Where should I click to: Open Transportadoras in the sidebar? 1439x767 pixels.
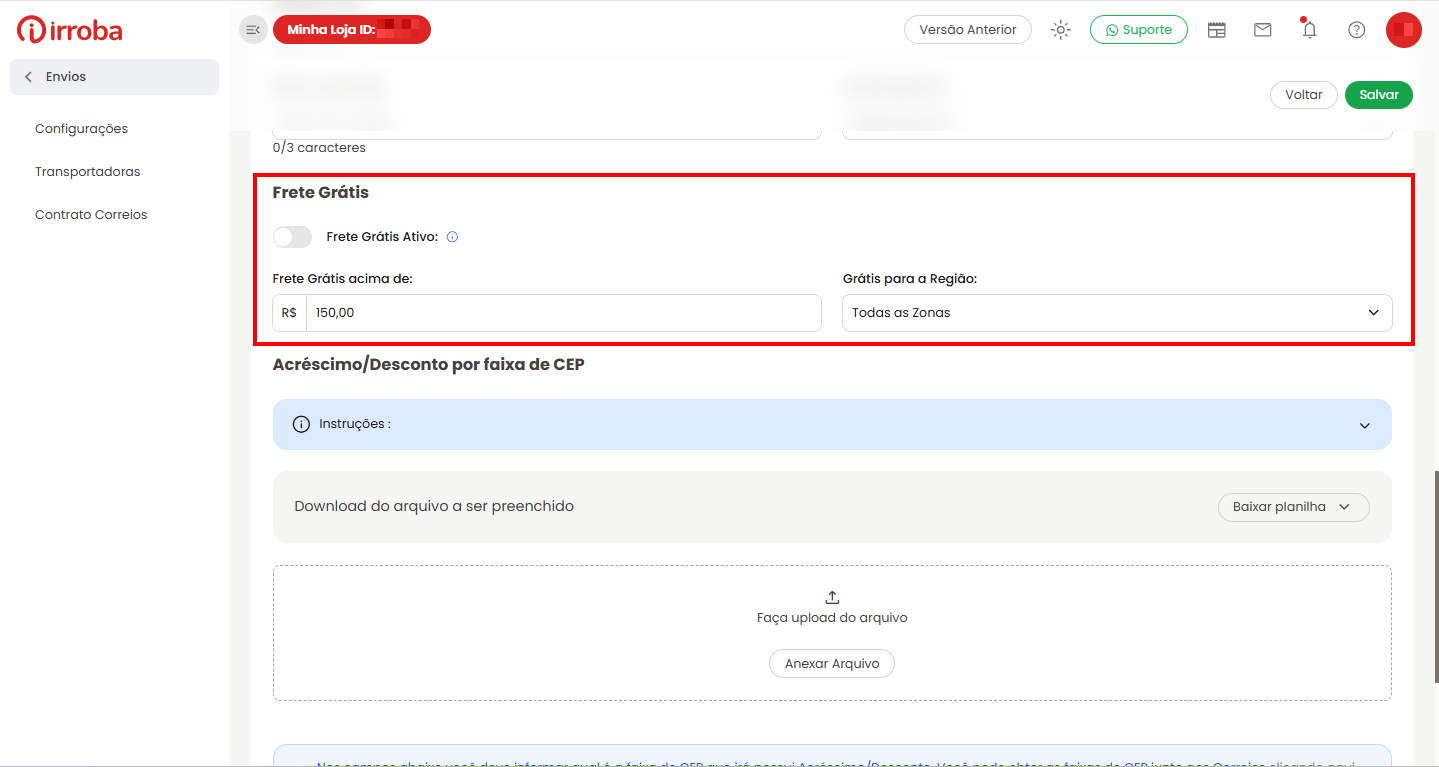[87, 172]
